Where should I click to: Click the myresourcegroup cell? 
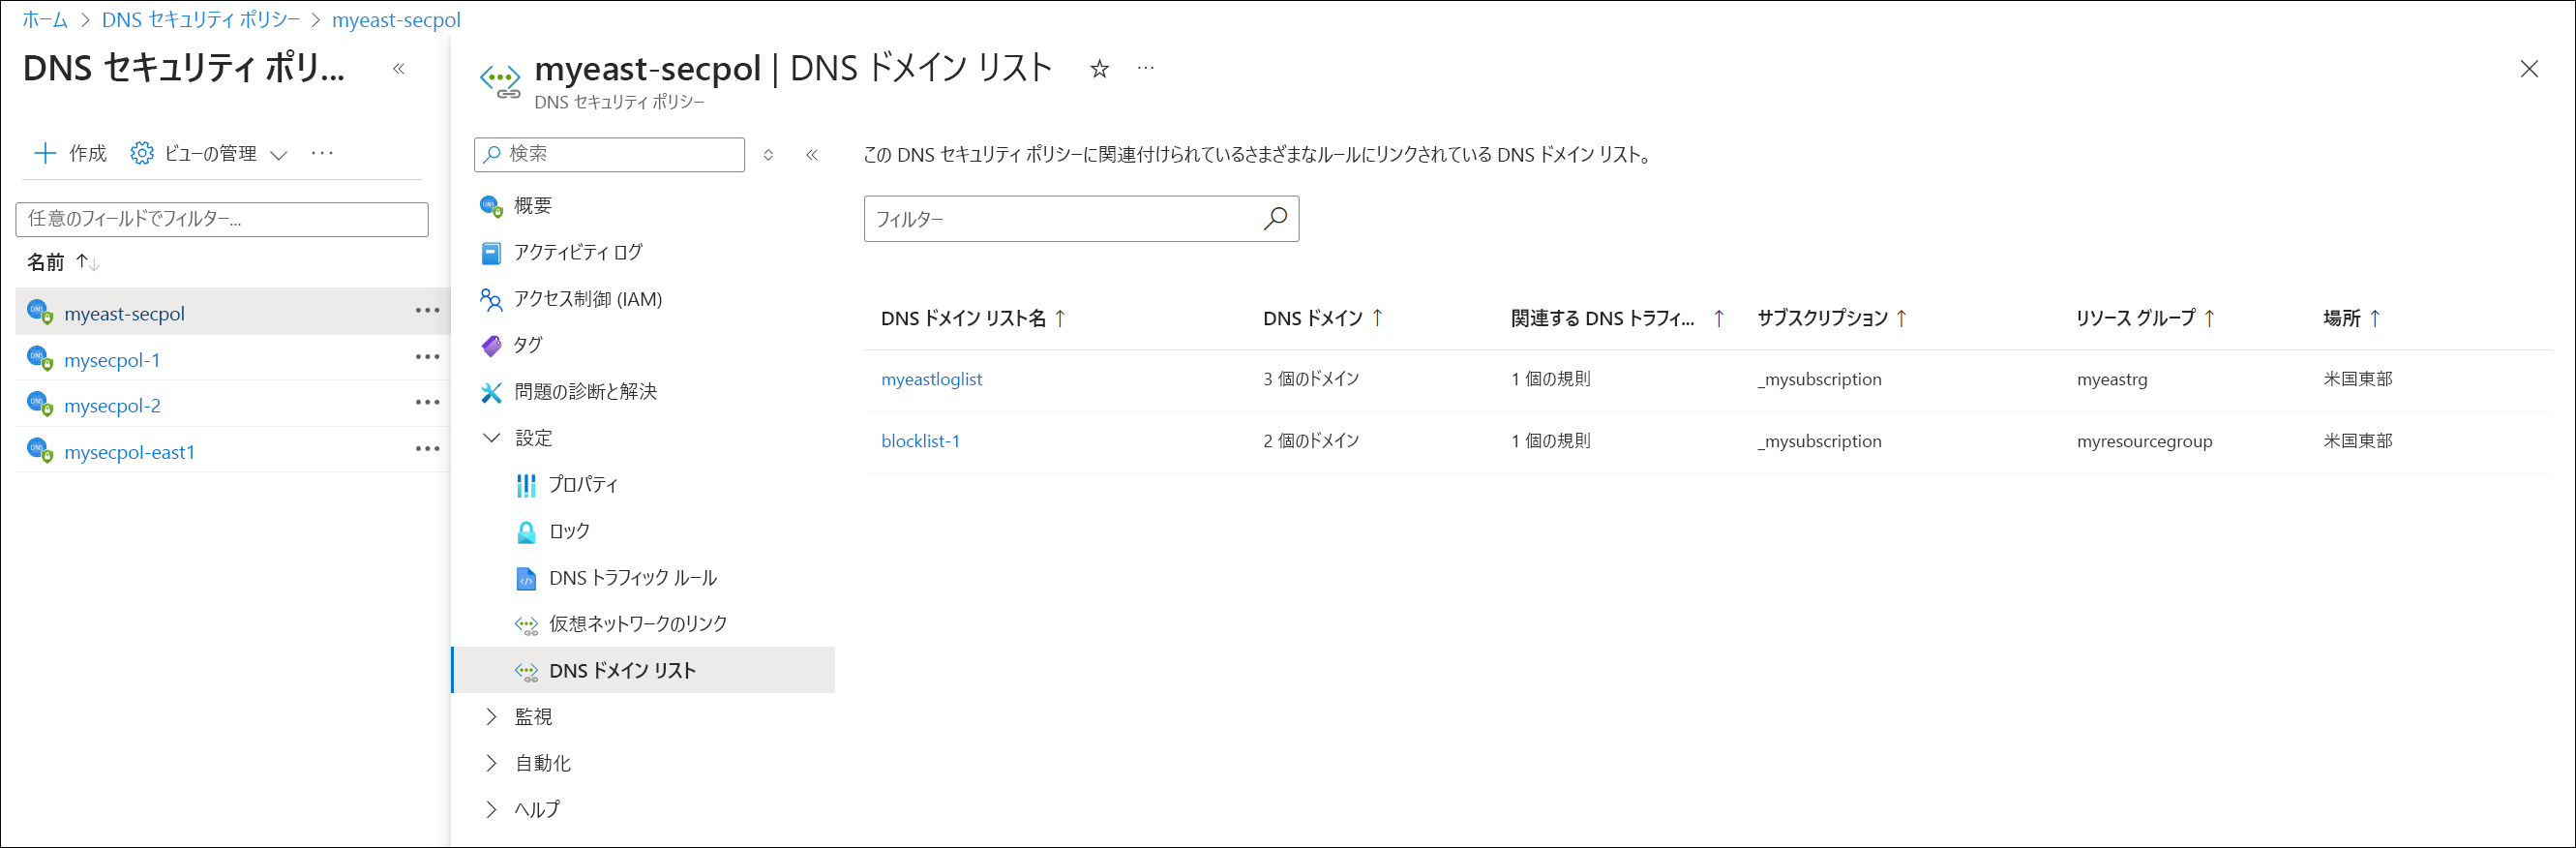click(x=2144, y=441)
